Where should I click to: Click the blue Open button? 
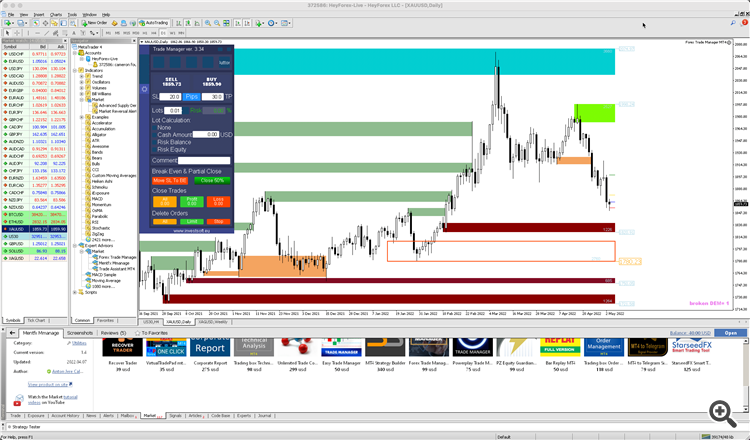point(730,333)
